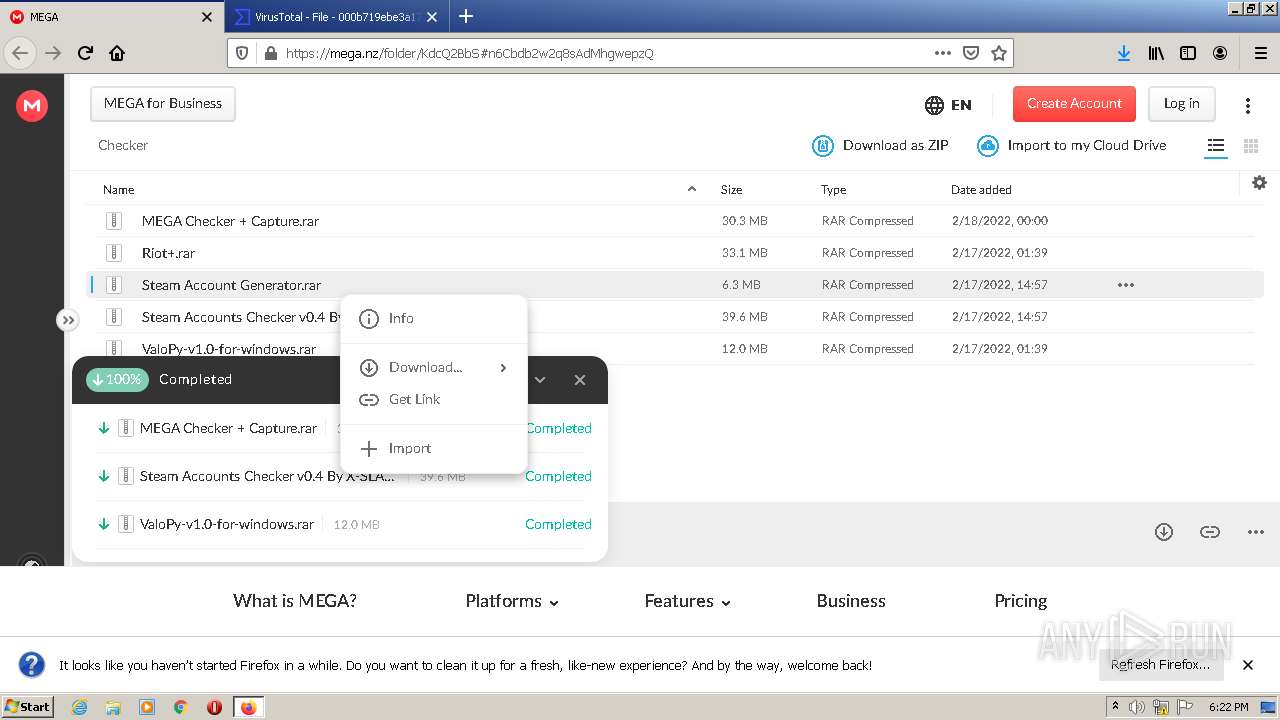Open the options dots for Steam Account Generator.rar
Screen dimensions: 1280x720
1126,285
